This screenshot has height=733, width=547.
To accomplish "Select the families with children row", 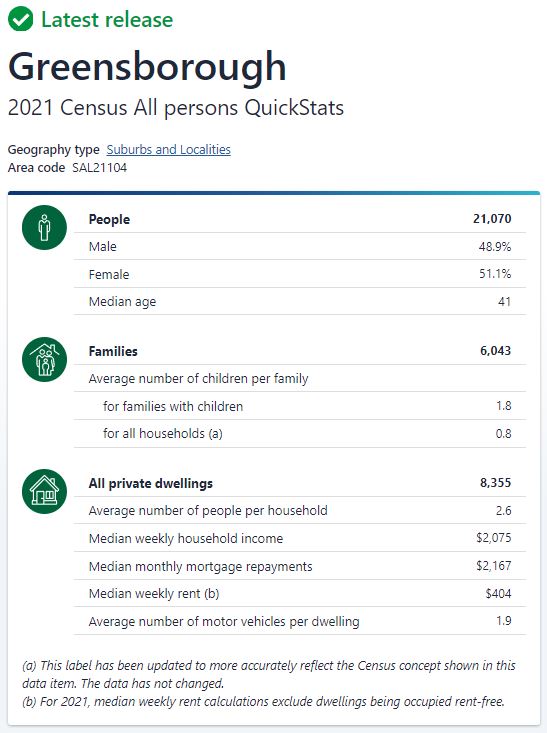I will (x=300, y=406).
